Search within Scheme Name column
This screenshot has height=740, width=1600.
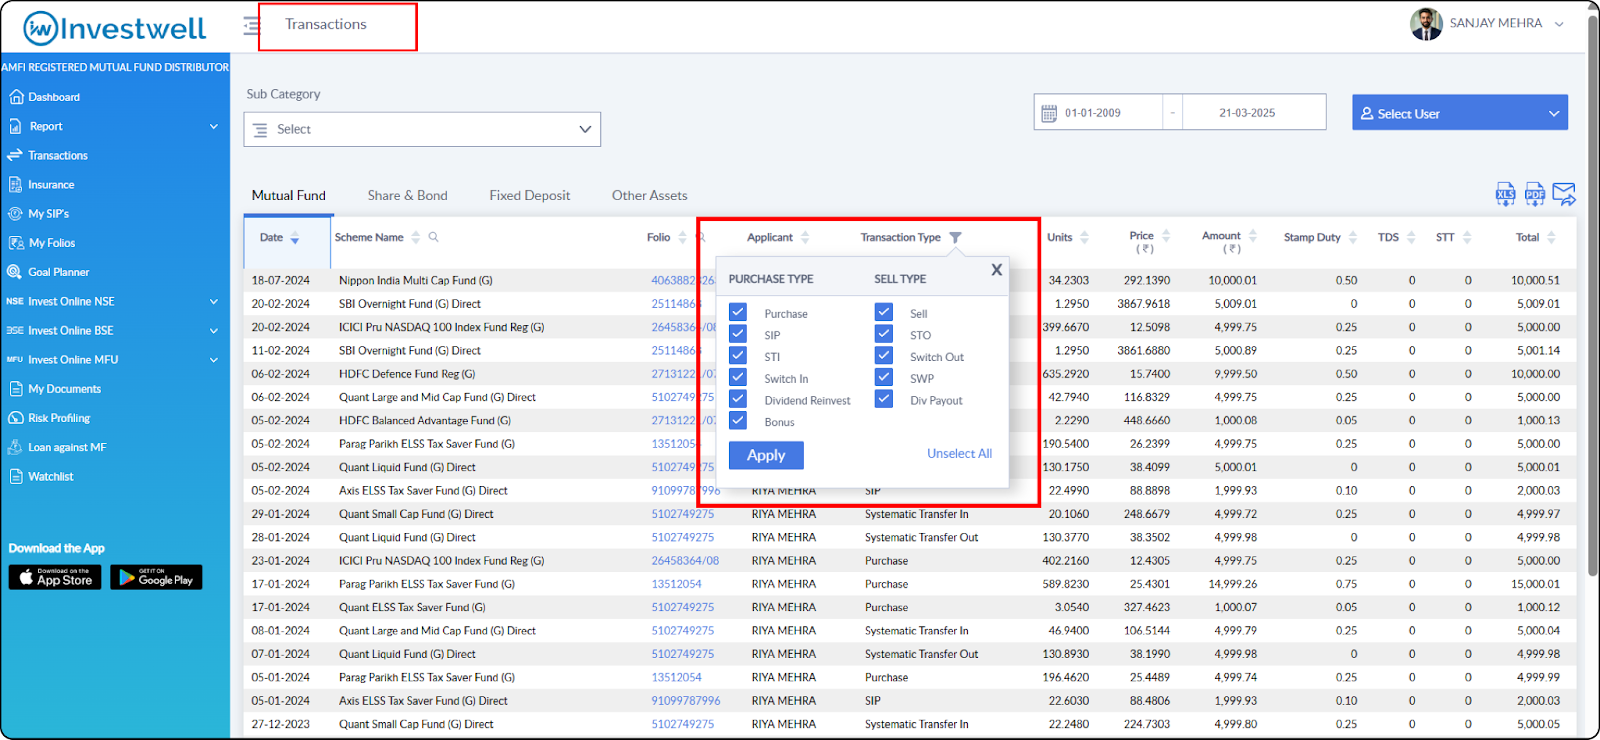(x=433, y=237)
